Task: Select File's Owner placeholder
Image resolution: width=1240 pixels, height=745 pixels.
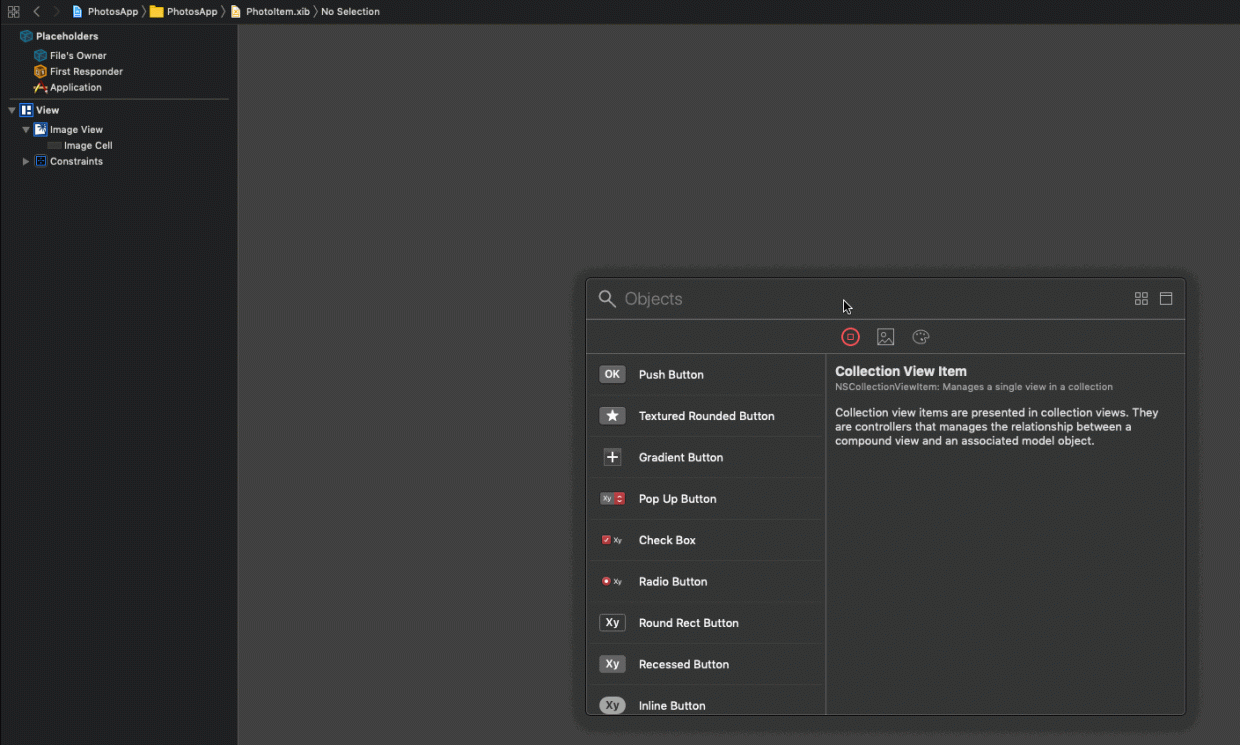Action: [78, 56]
